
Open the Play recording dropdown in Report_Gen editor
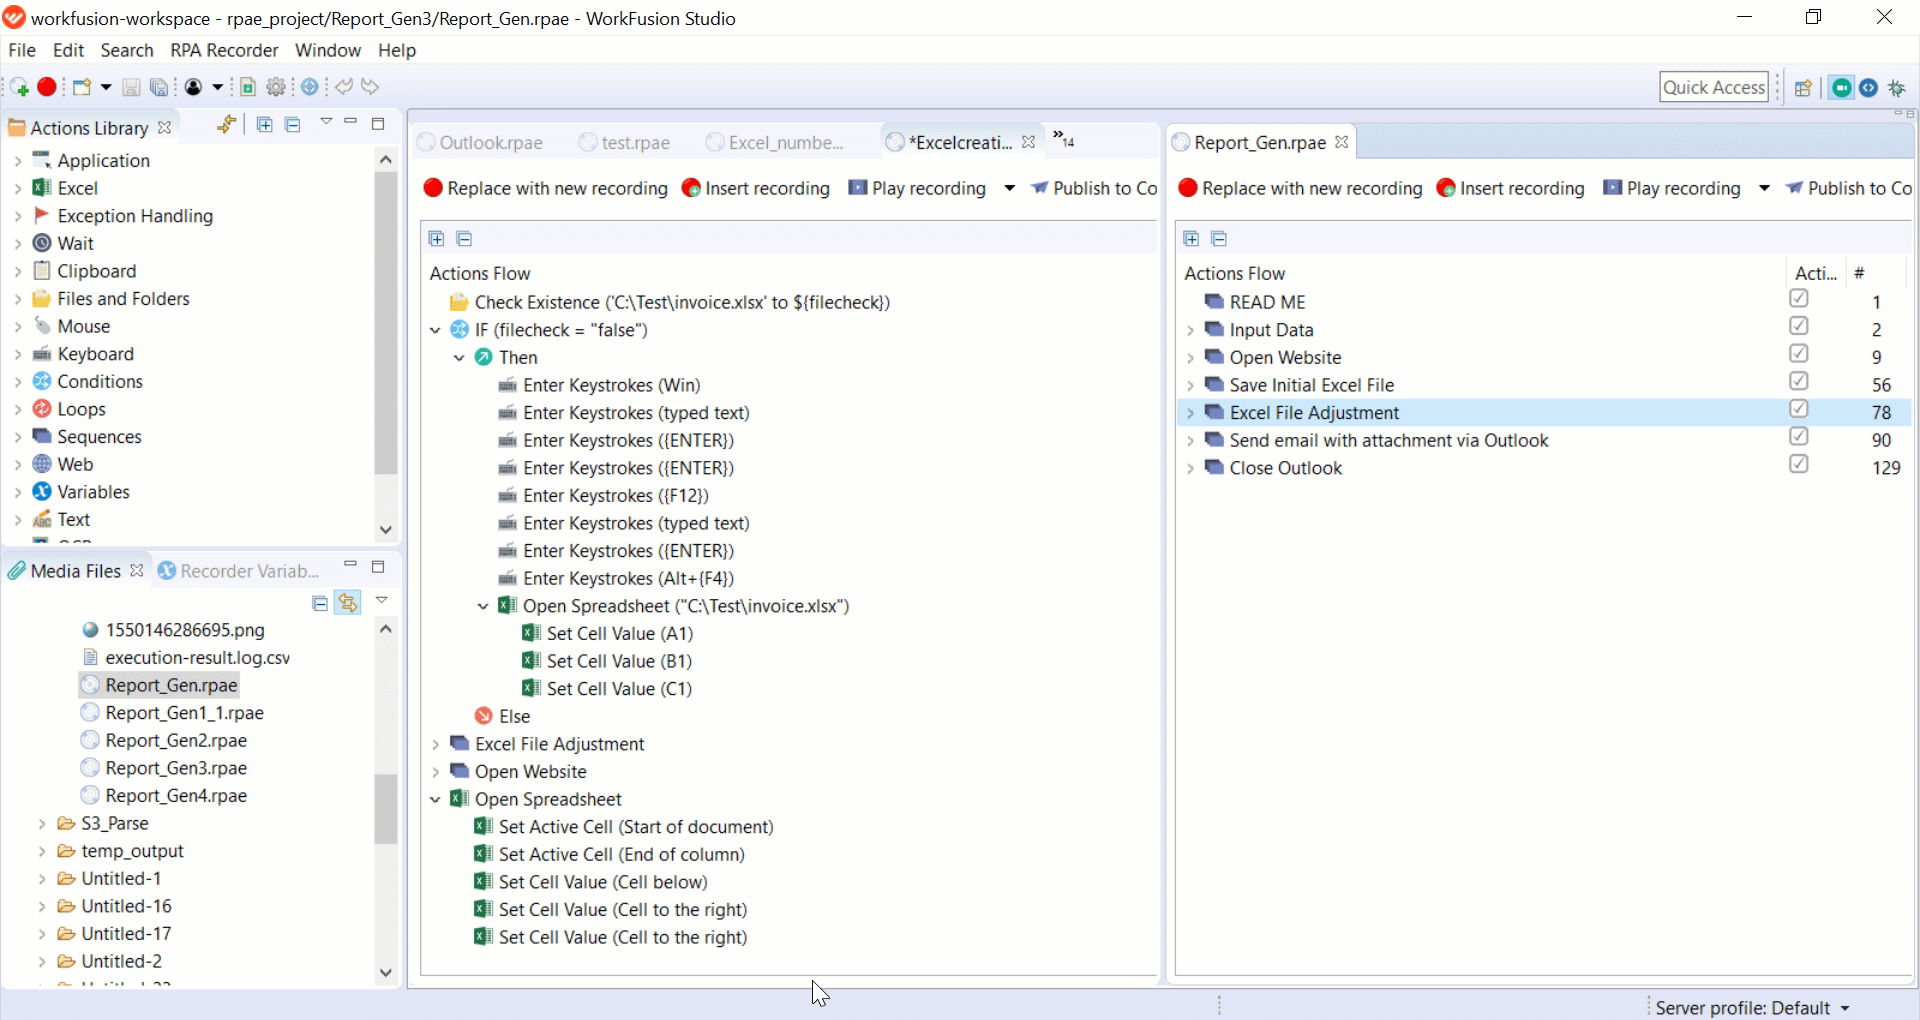point(1764,188)
